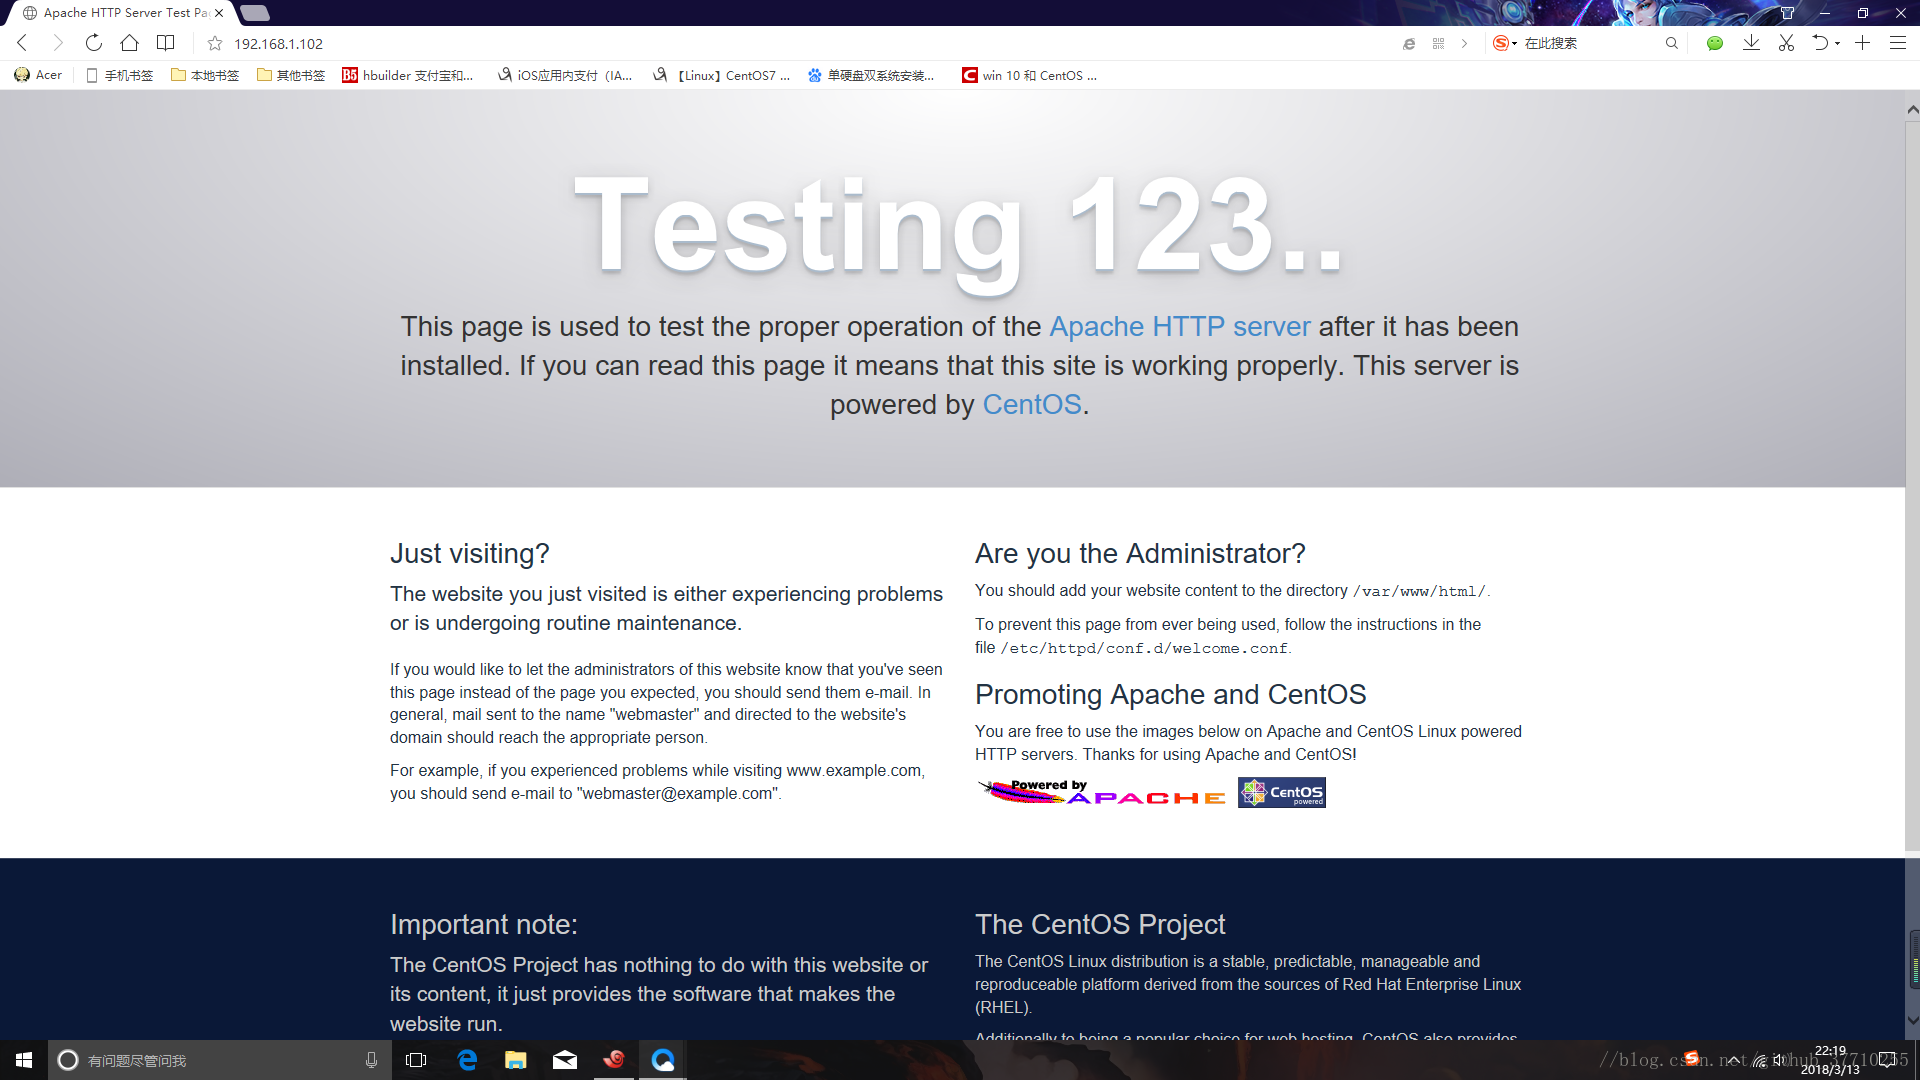Go back with the back arrow
The width and height of the screenshot is (1920, 1080).
pyautogui.click(x=22, y=43)
